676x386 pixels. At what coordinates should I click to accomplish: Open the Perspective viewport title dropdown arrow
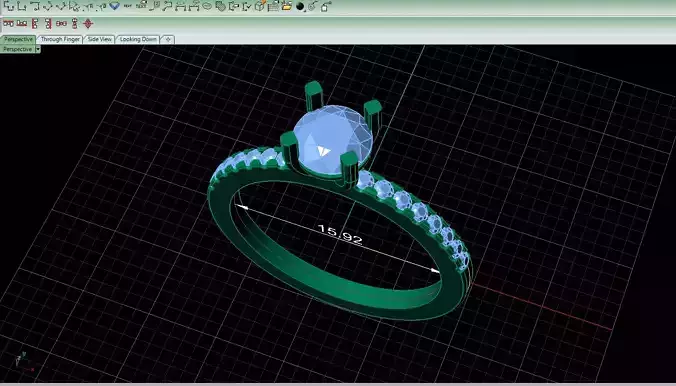38,49
